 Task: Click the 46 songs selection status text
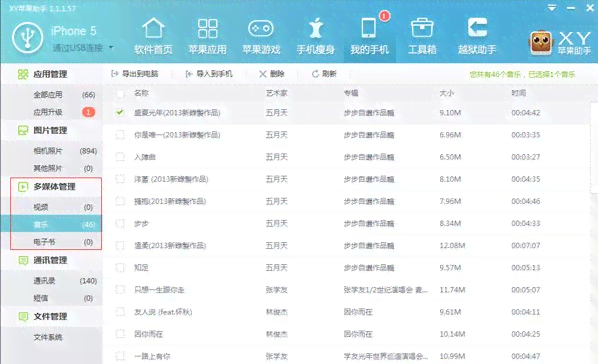[x=522, y=74]
